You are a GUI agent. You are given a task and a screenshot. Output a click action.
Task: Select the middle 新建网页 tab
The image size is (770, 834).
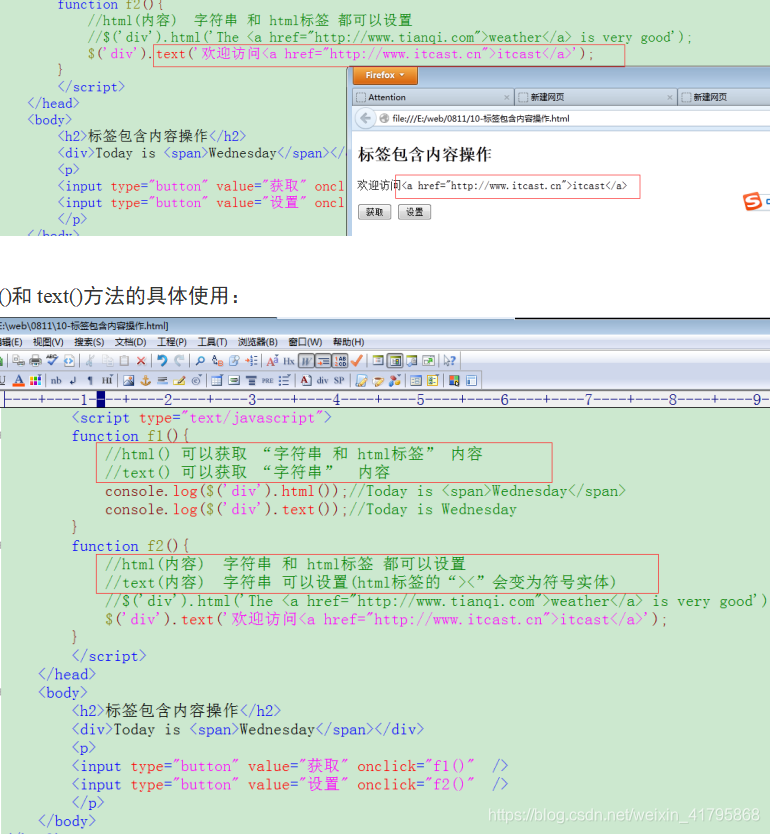[x=596, y=97]
